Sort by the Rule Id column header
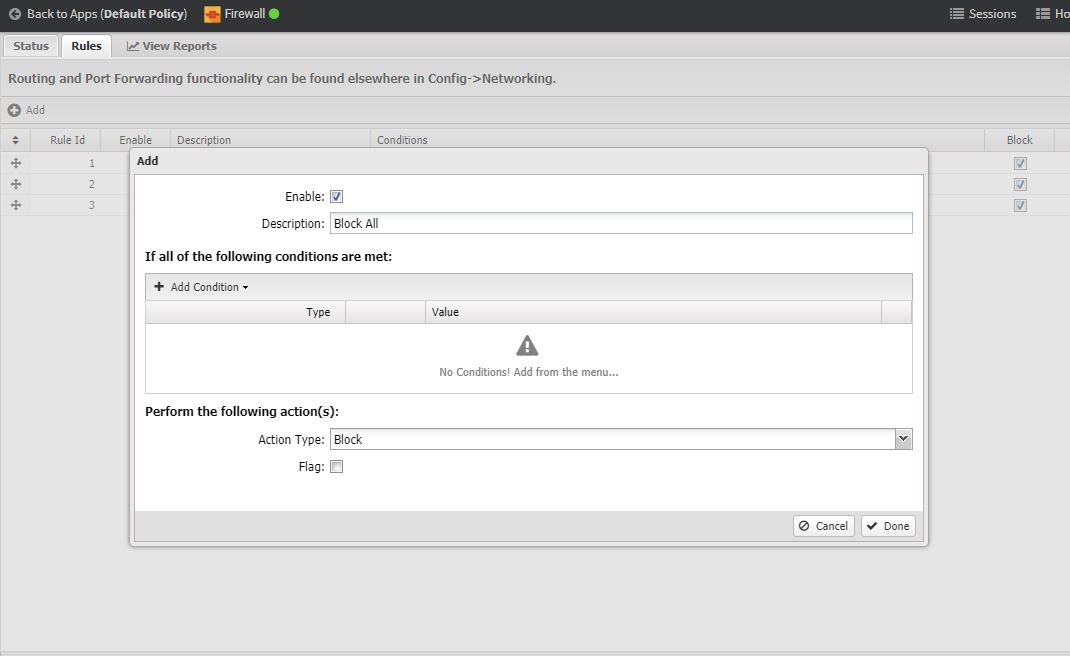 (x=67, y=140)
